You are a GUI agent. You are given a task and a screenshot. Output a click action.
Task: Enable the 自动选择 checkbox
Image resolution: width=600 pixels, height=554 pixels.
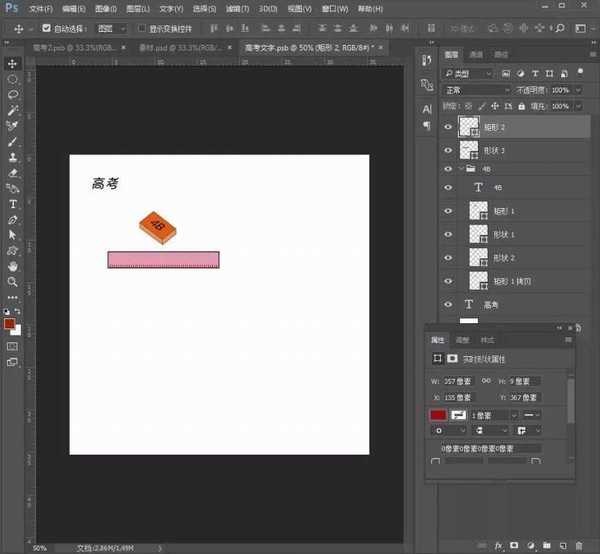46,29
